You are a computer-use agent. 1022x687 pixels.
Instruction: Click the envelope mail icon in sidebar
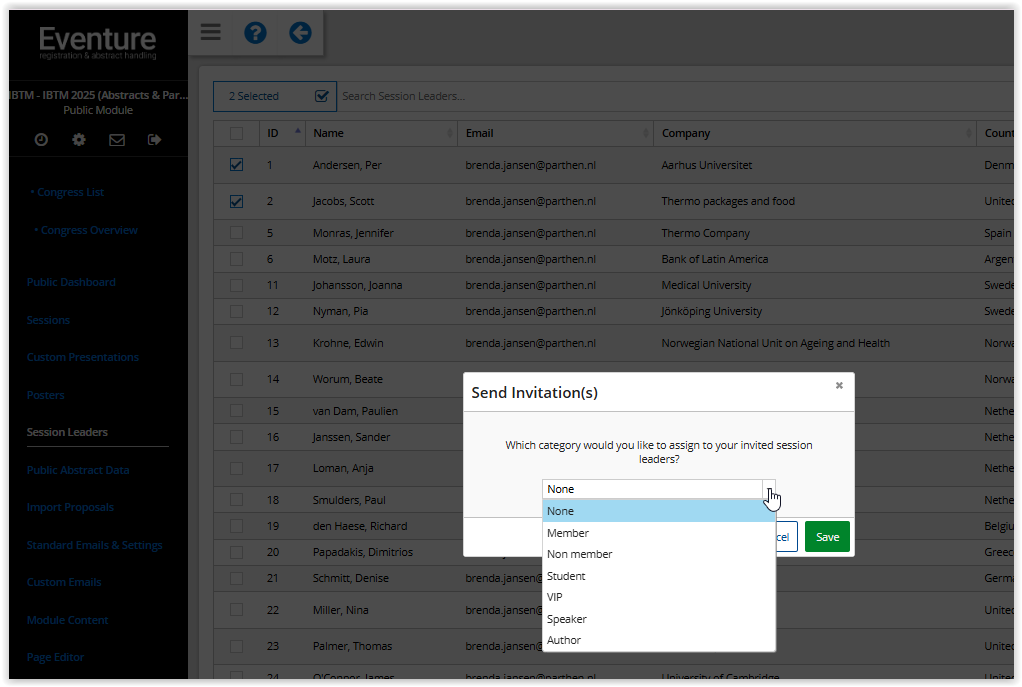click(x=117, y=140)
